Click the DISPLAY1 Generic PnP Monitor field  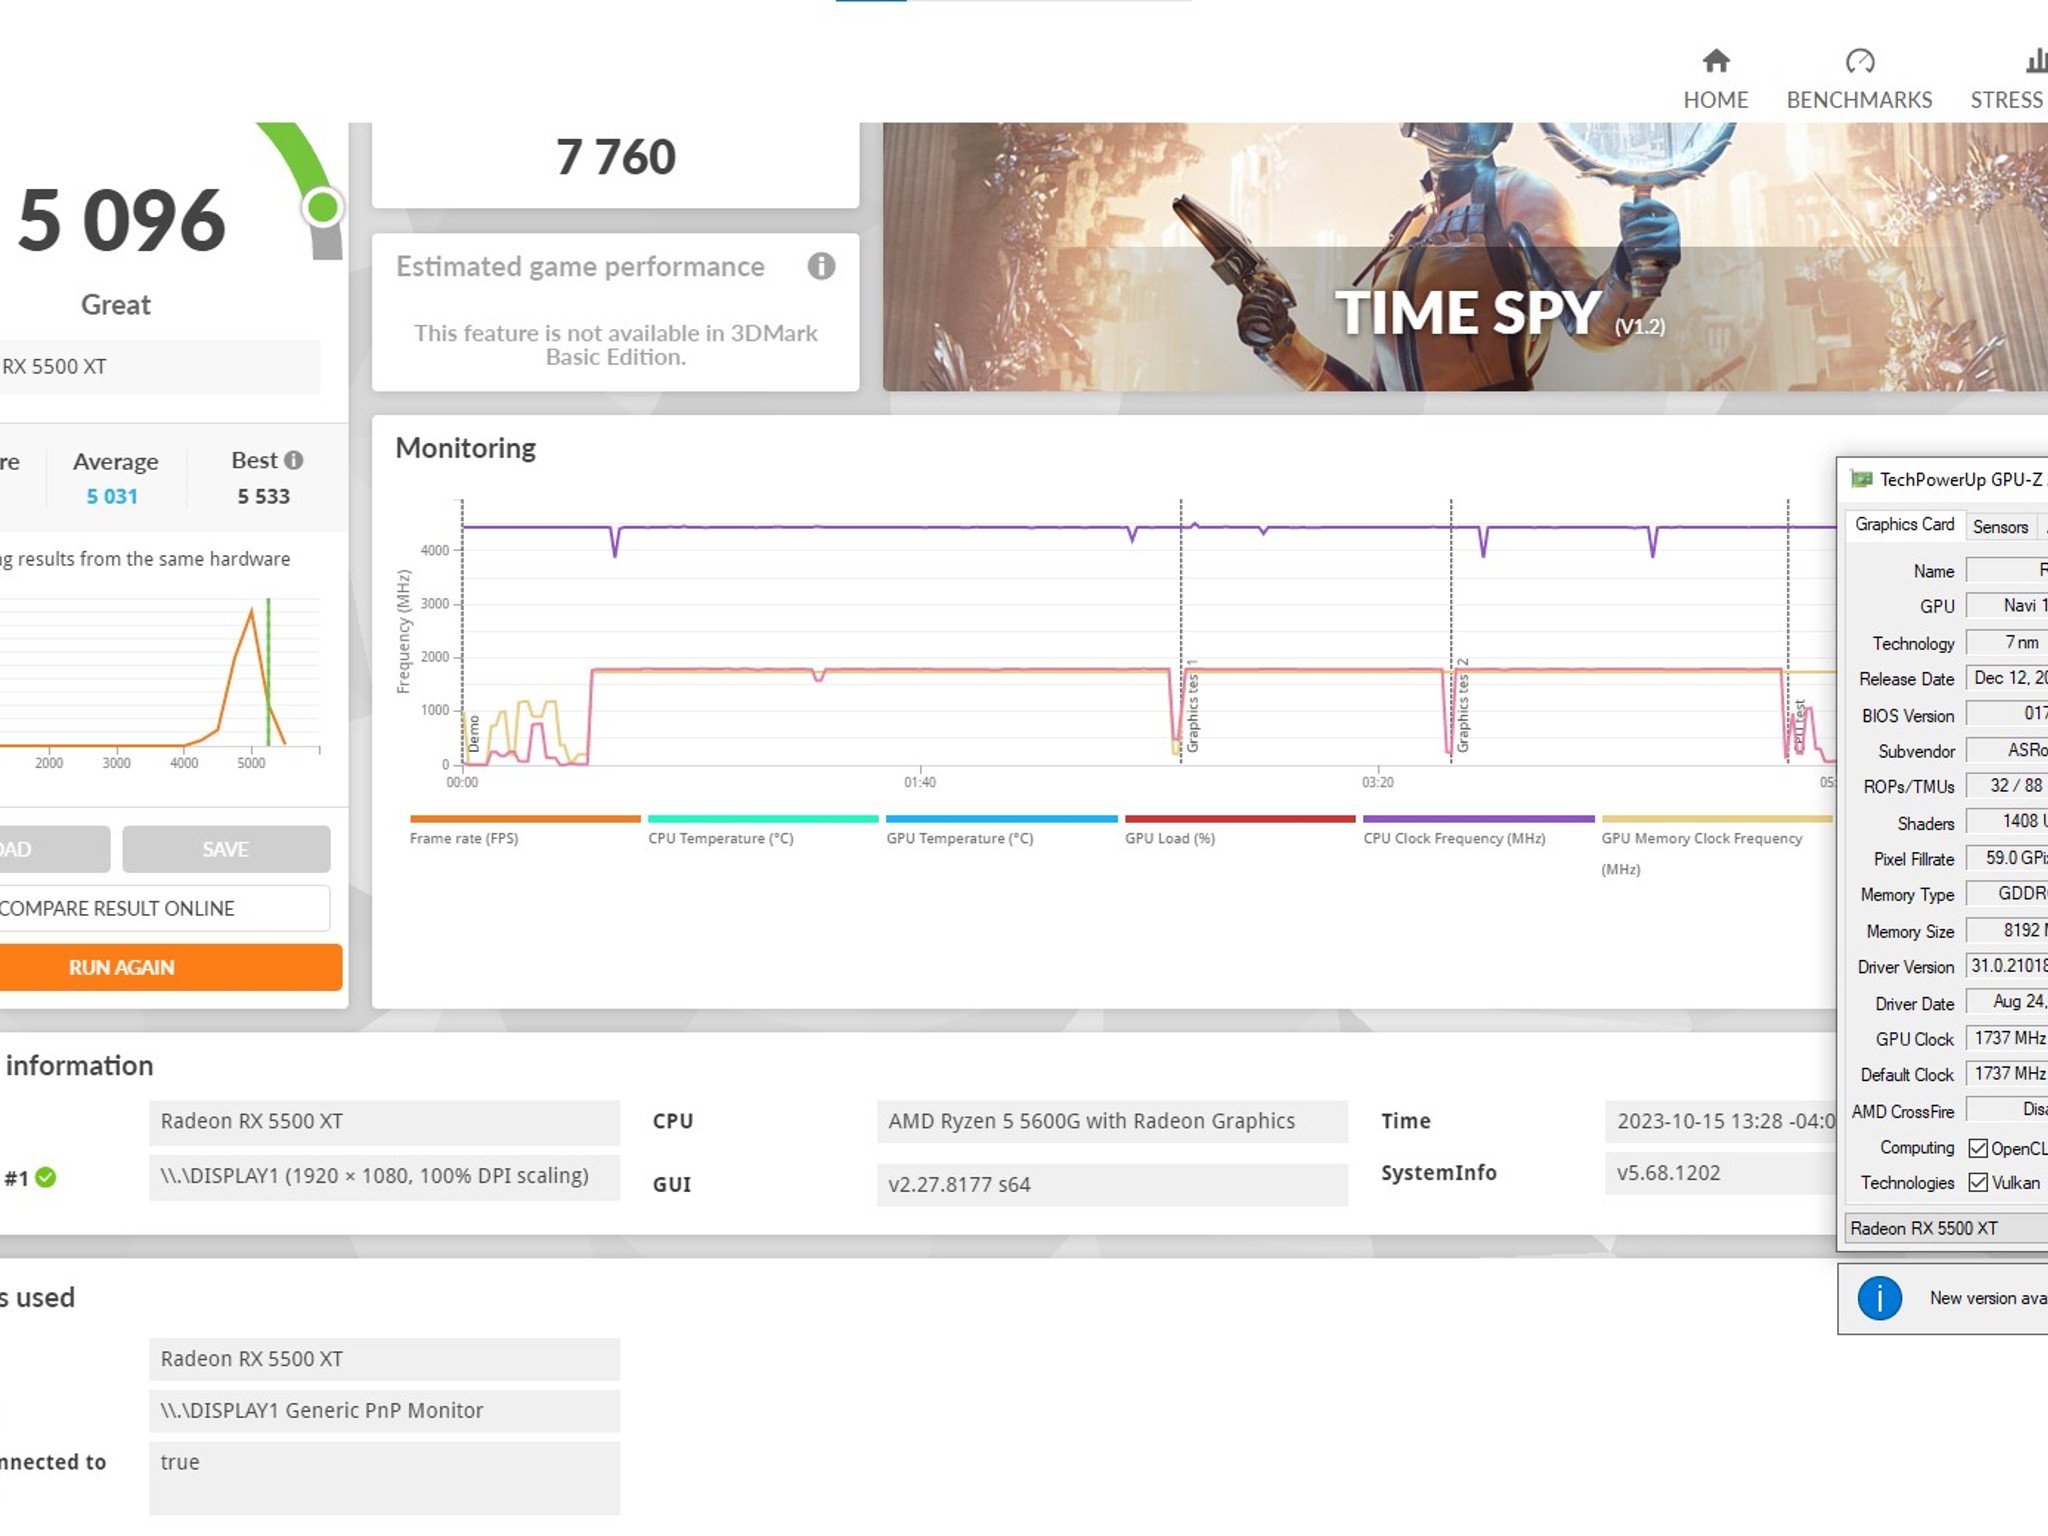pyautogui.click(x=384, y=1411)
